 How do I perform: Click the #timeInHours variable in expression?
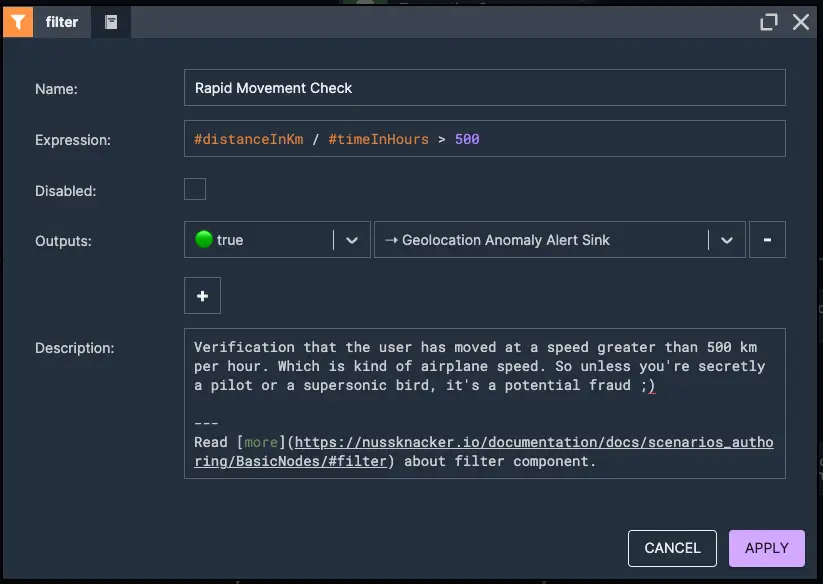click(x=378, y=139)
